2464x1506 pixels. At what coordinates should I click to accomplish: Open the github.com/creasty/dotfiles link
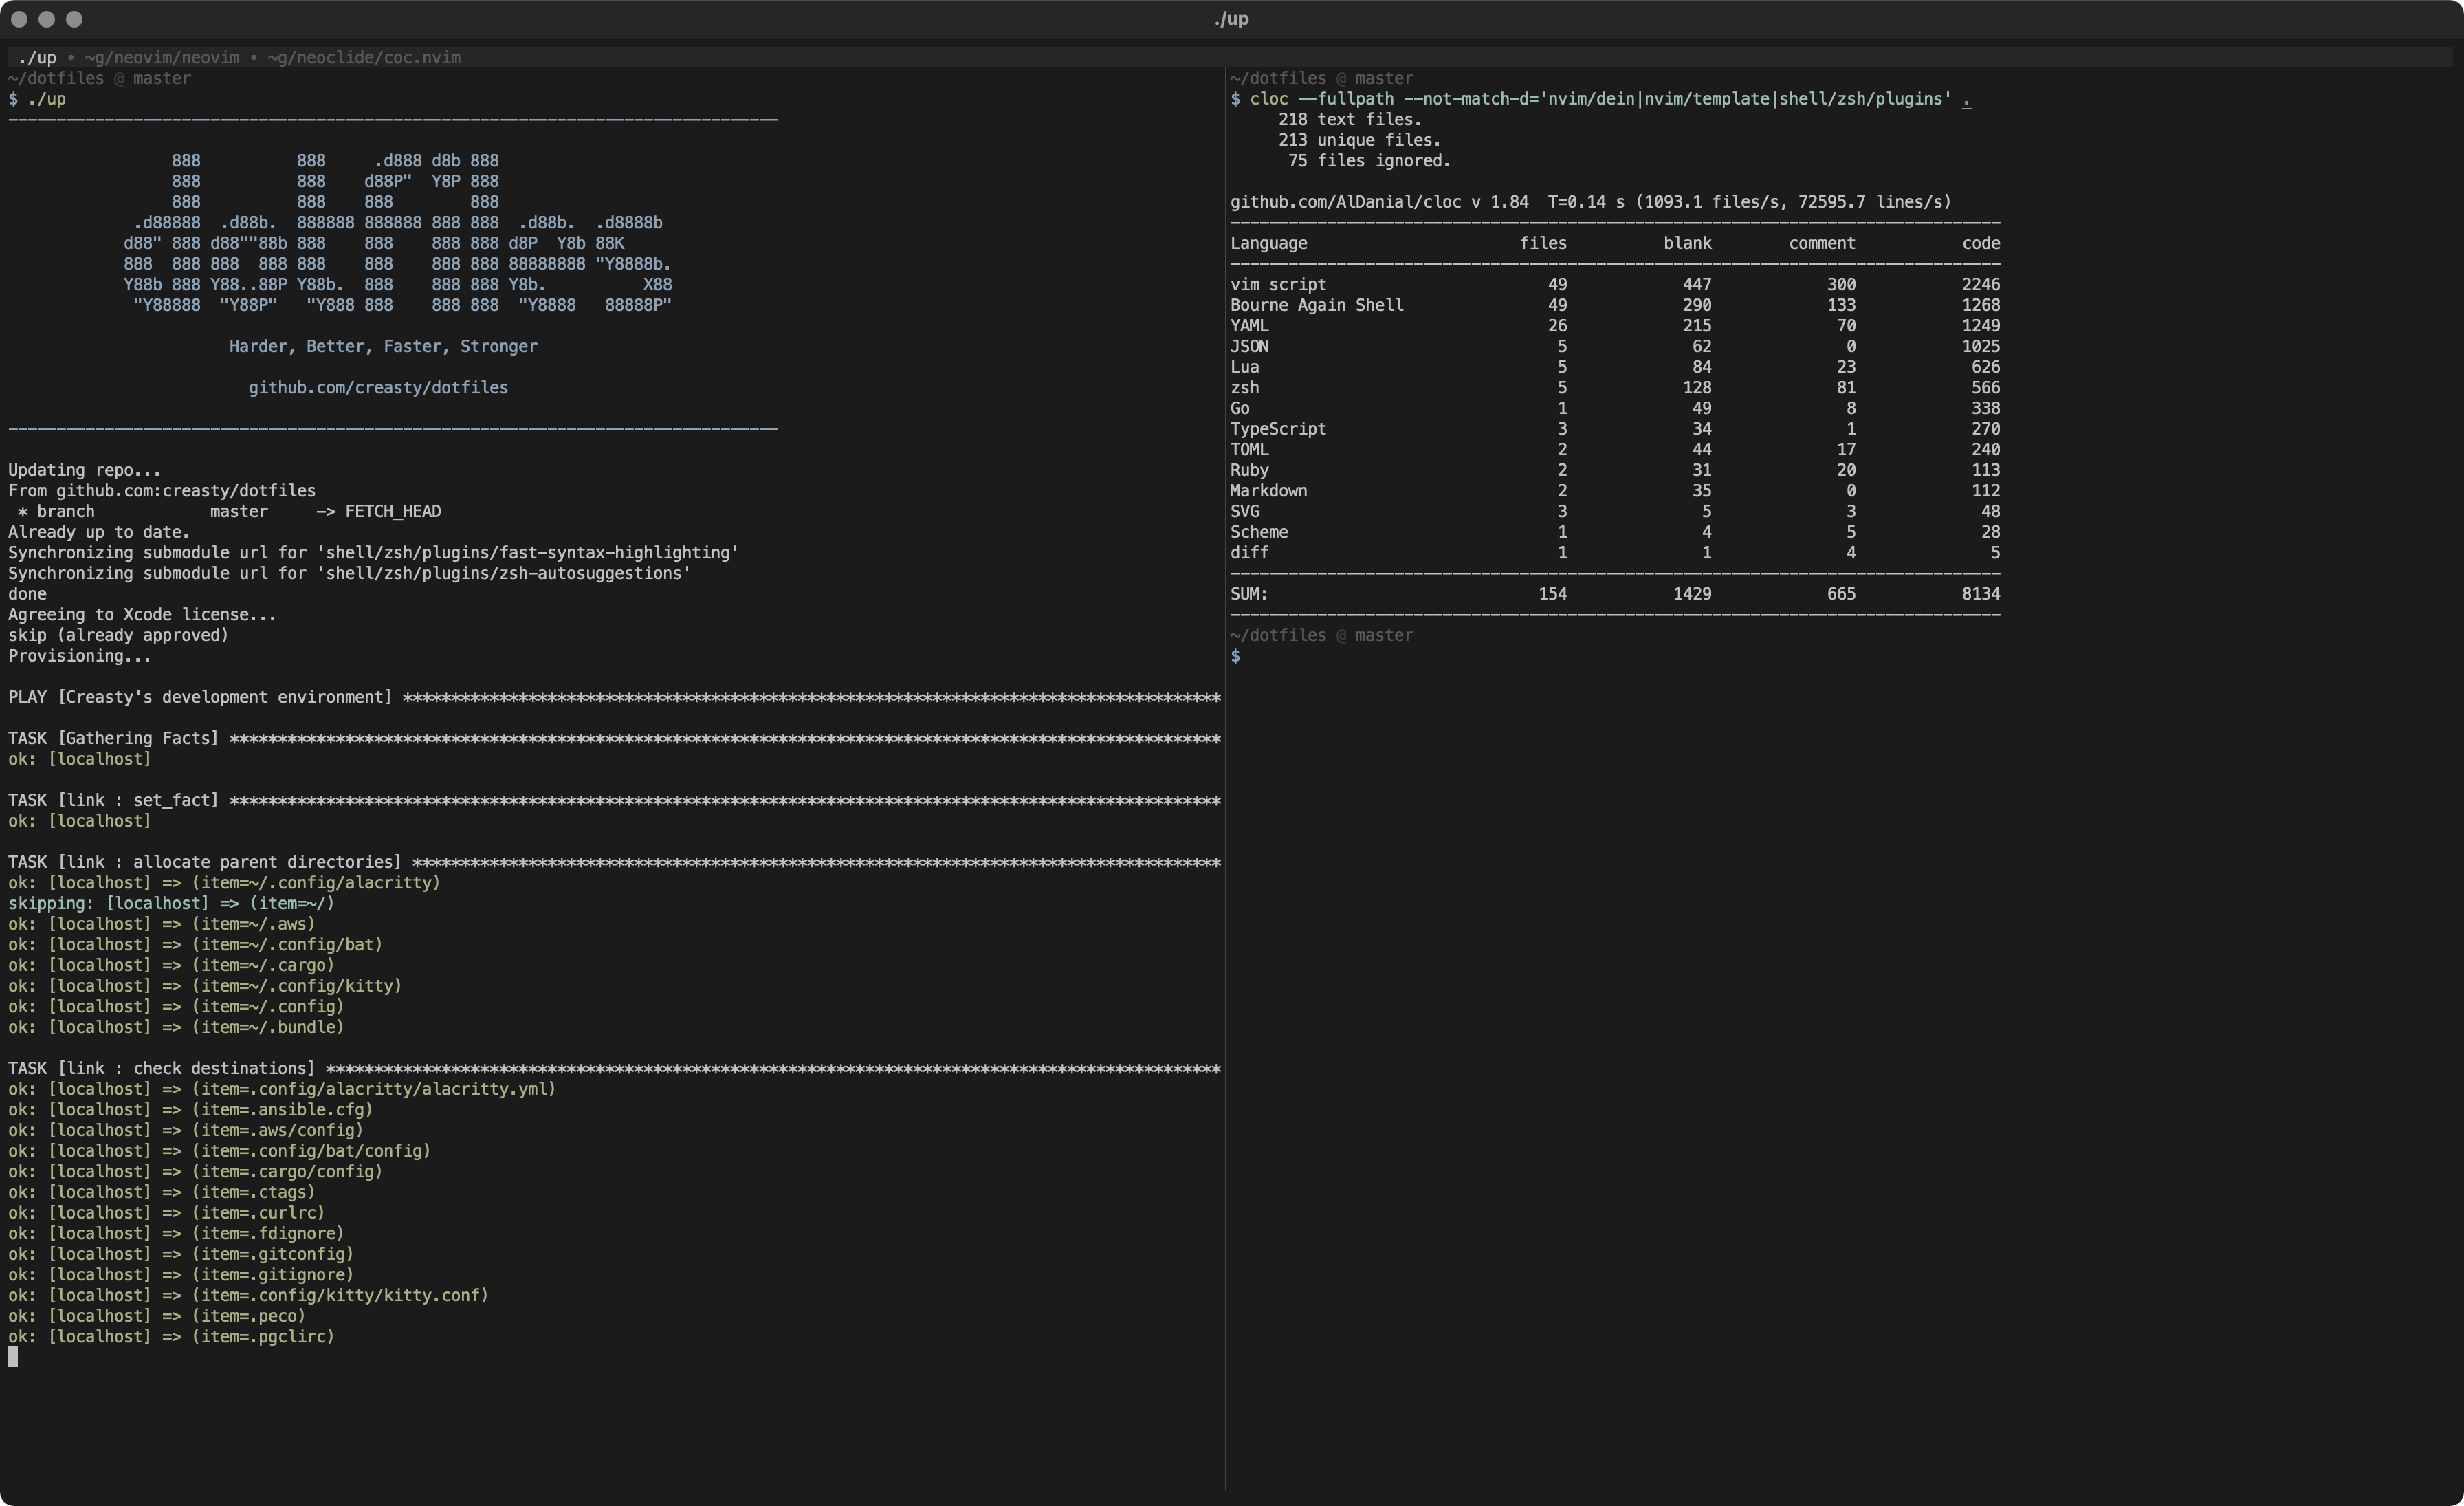point(378,388)
